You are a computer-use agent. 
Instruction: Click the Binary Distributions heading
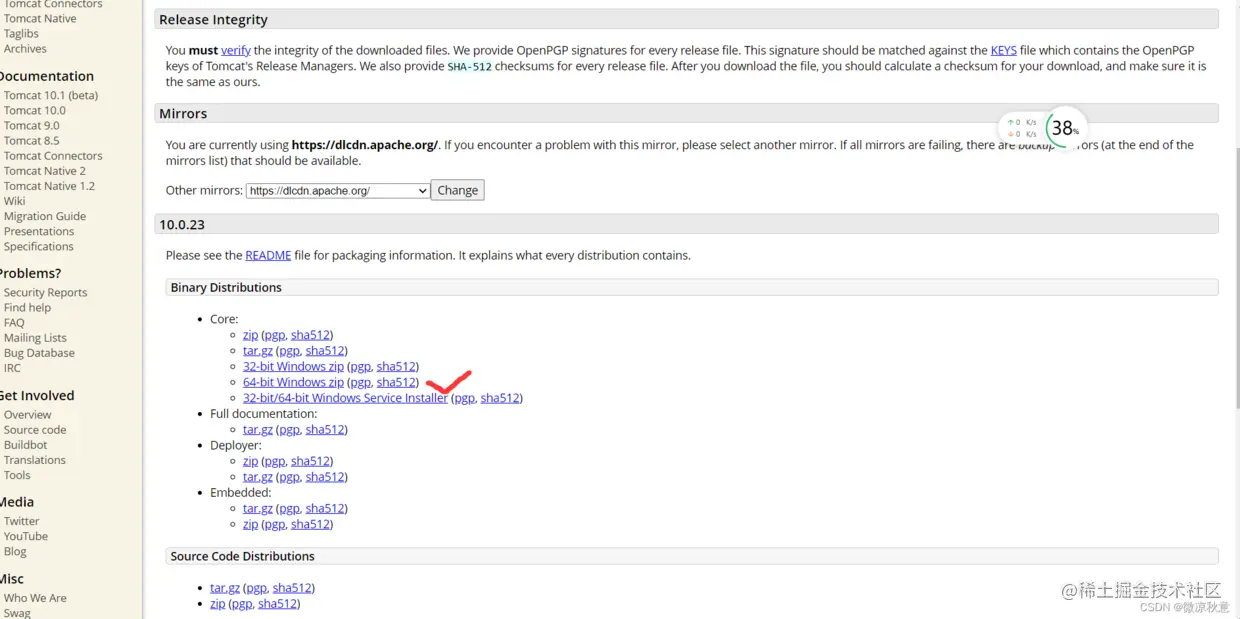click(226, 287)
